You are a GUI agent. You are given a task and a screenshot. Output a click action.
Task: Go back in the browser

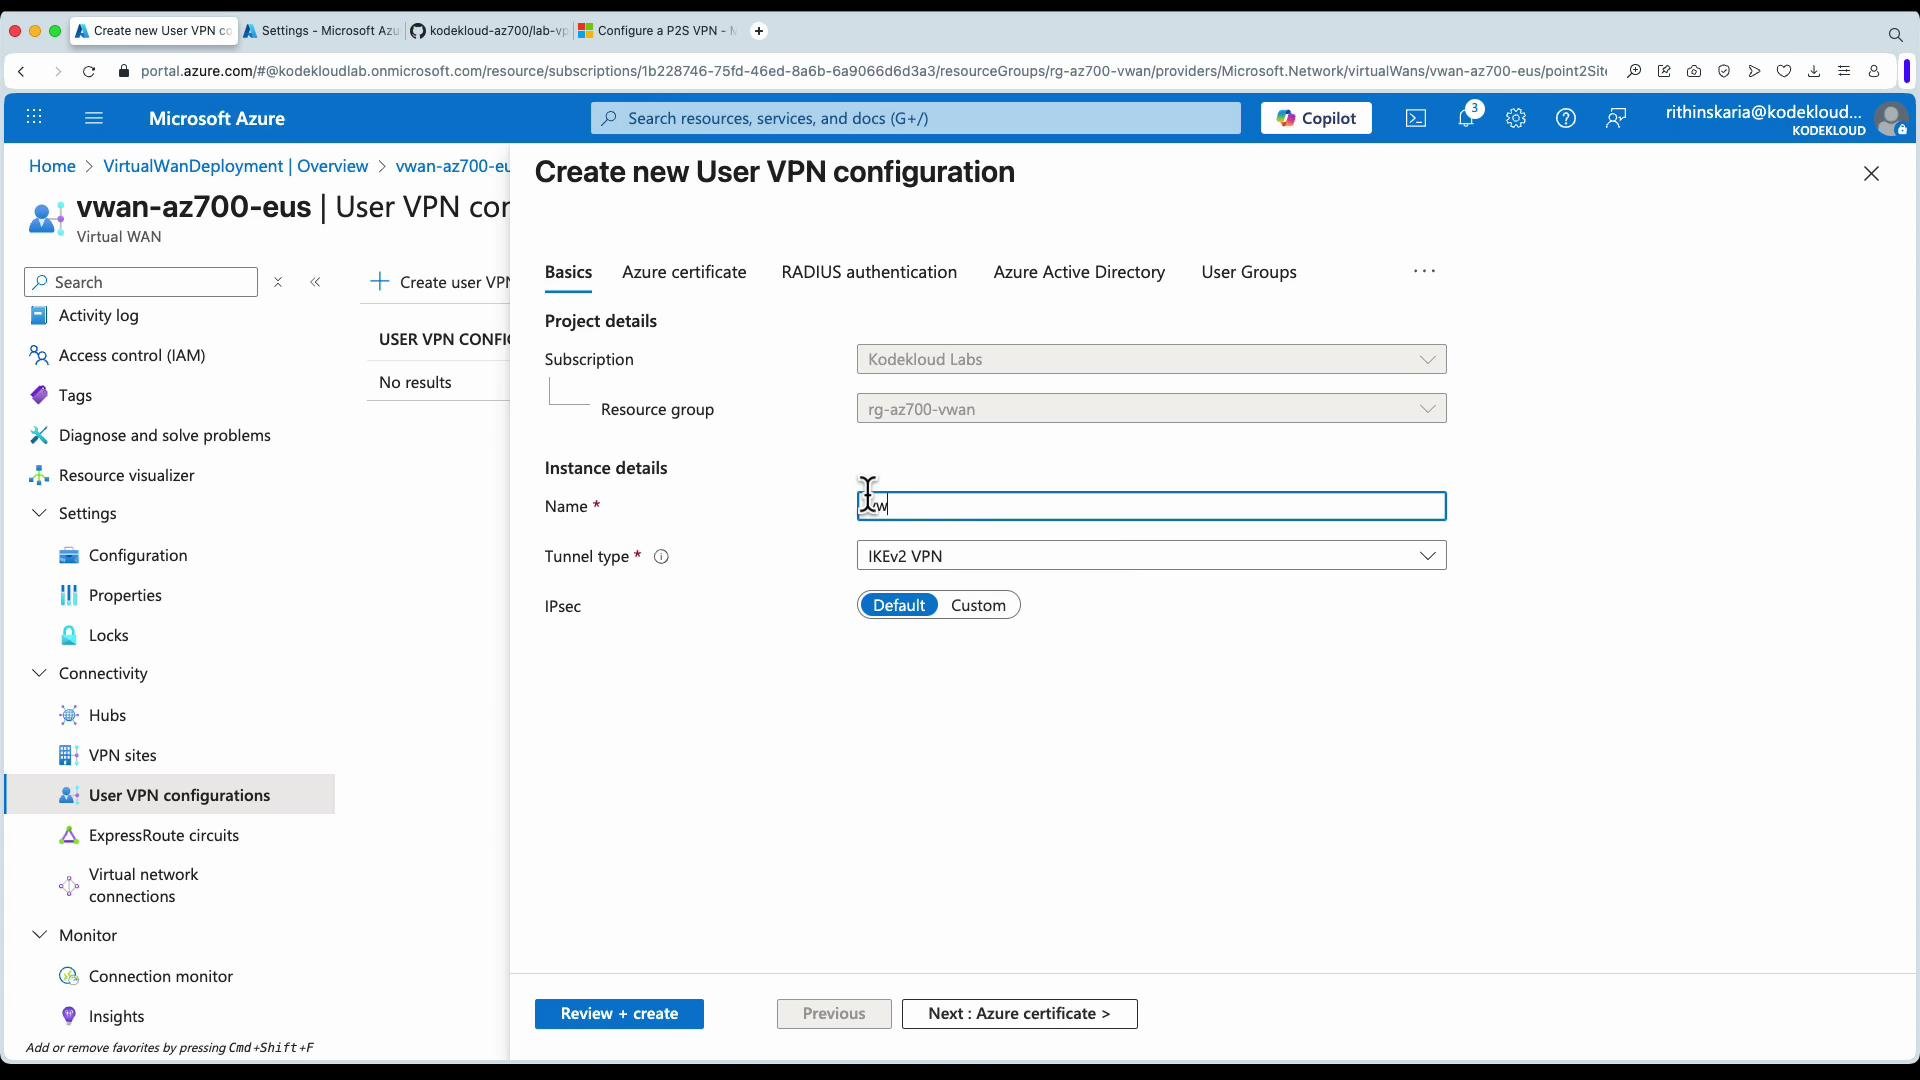[x=21, y=72]
